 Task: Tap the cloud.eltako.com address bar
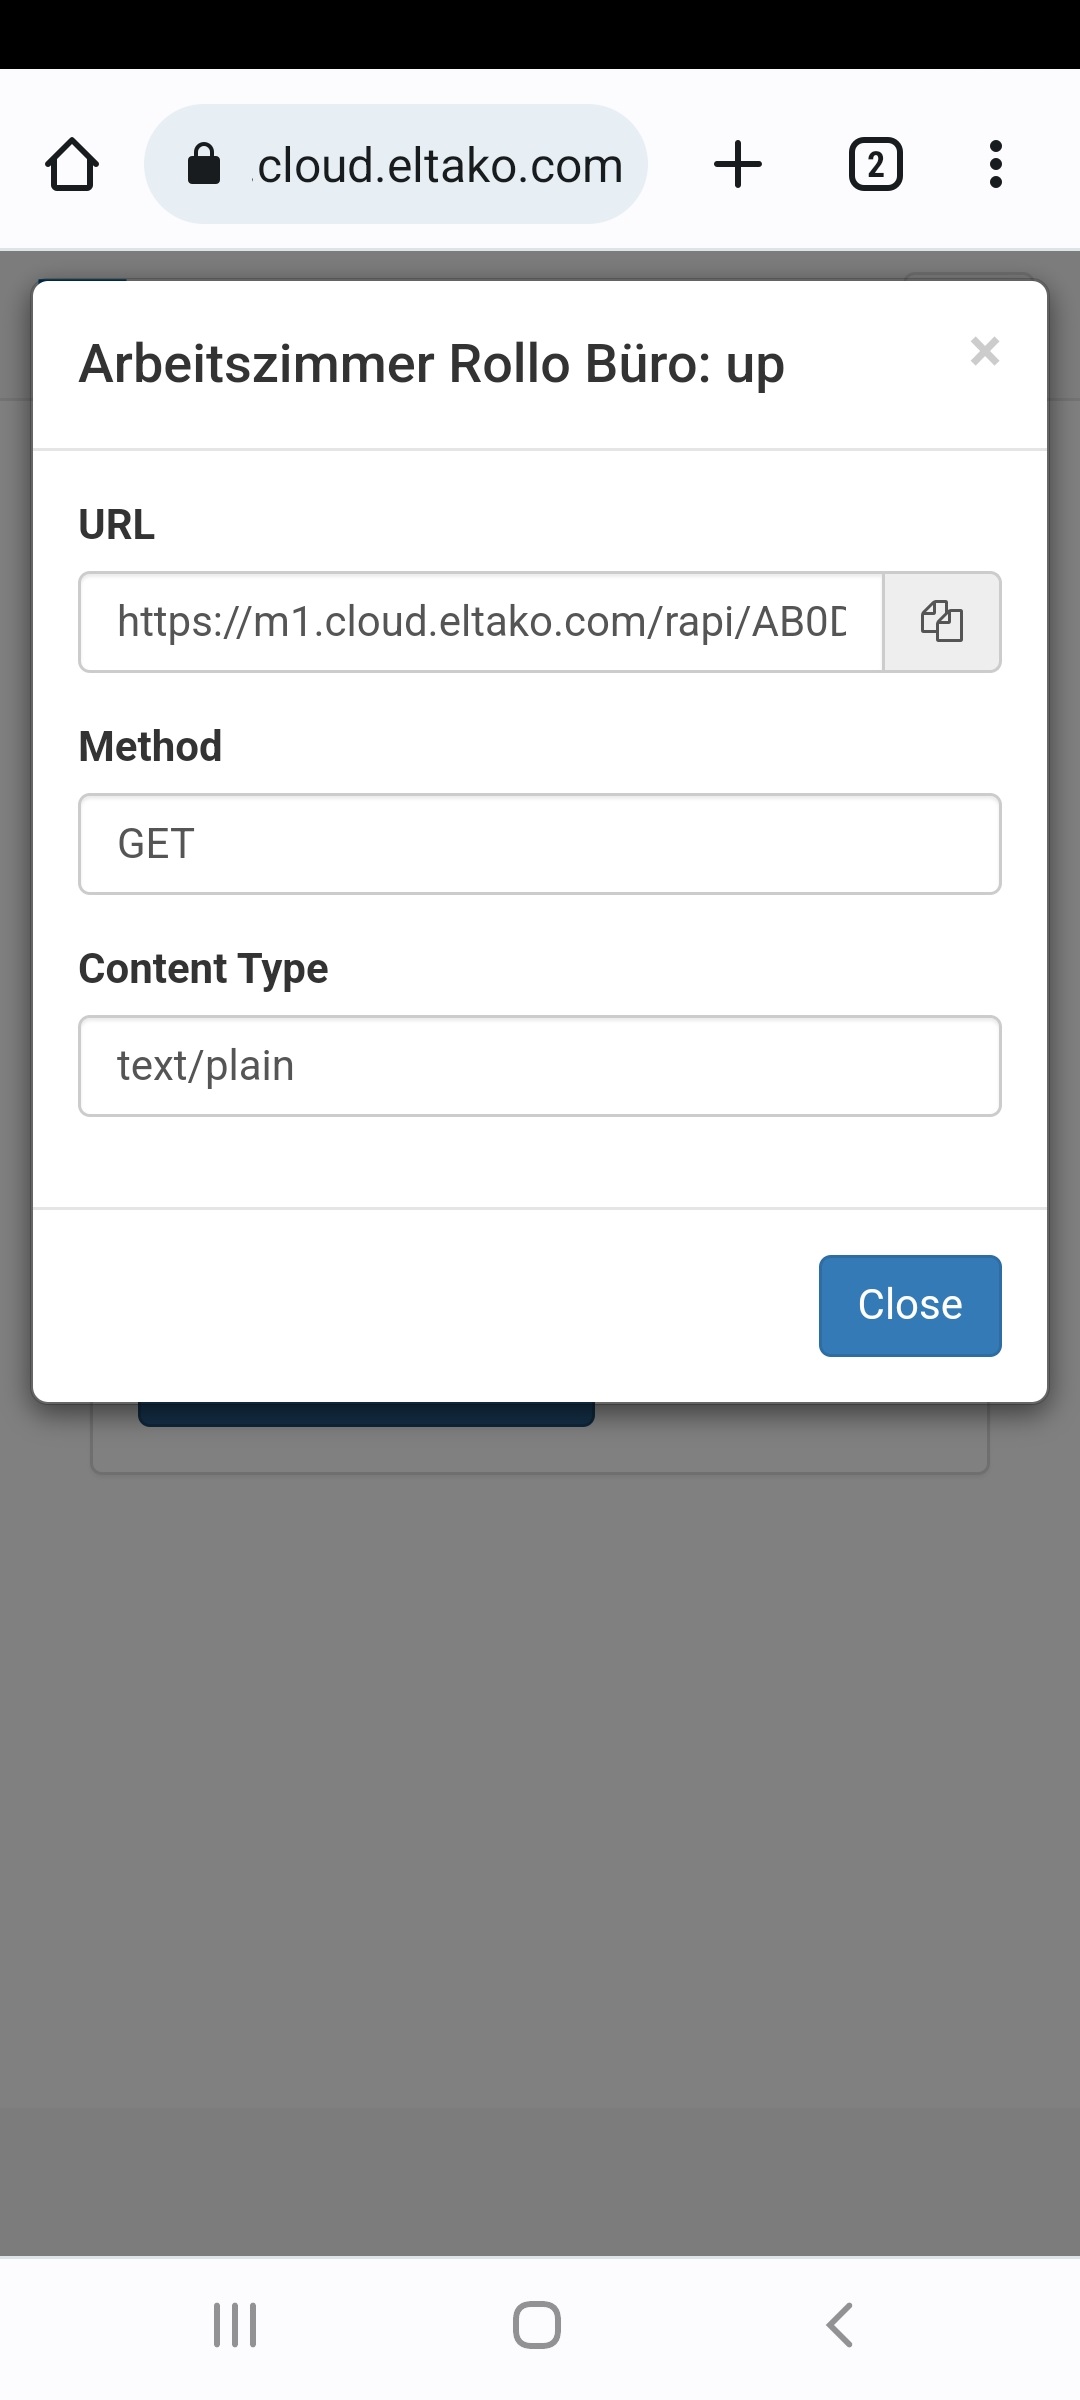click(440, 165)
